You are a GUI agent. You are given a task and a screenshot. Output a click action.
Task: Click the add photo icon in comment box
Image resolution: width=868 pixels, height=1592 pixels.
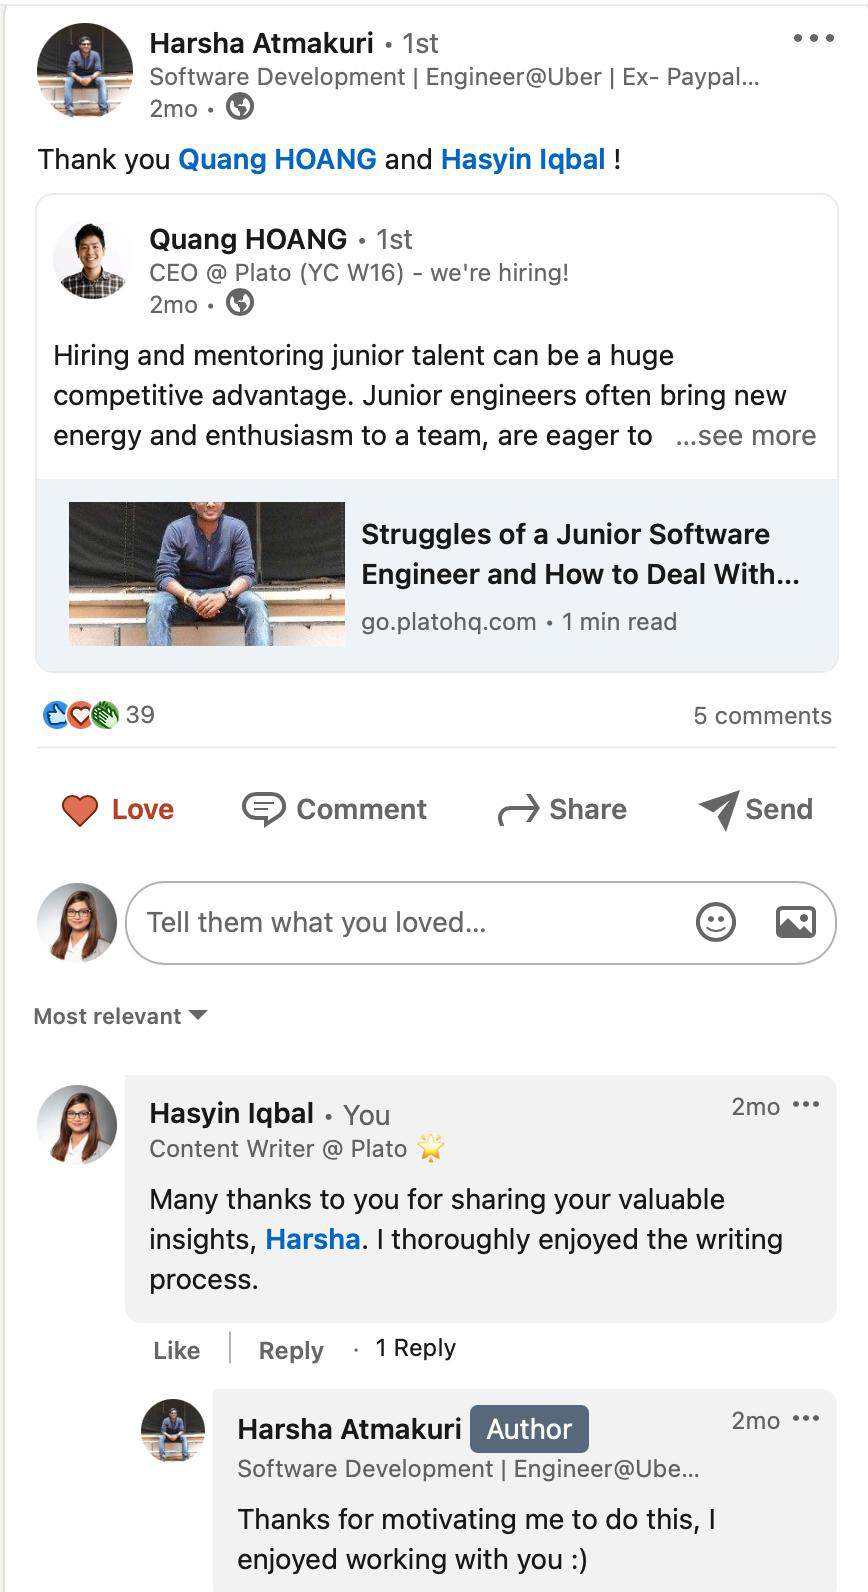click(795, 922)
